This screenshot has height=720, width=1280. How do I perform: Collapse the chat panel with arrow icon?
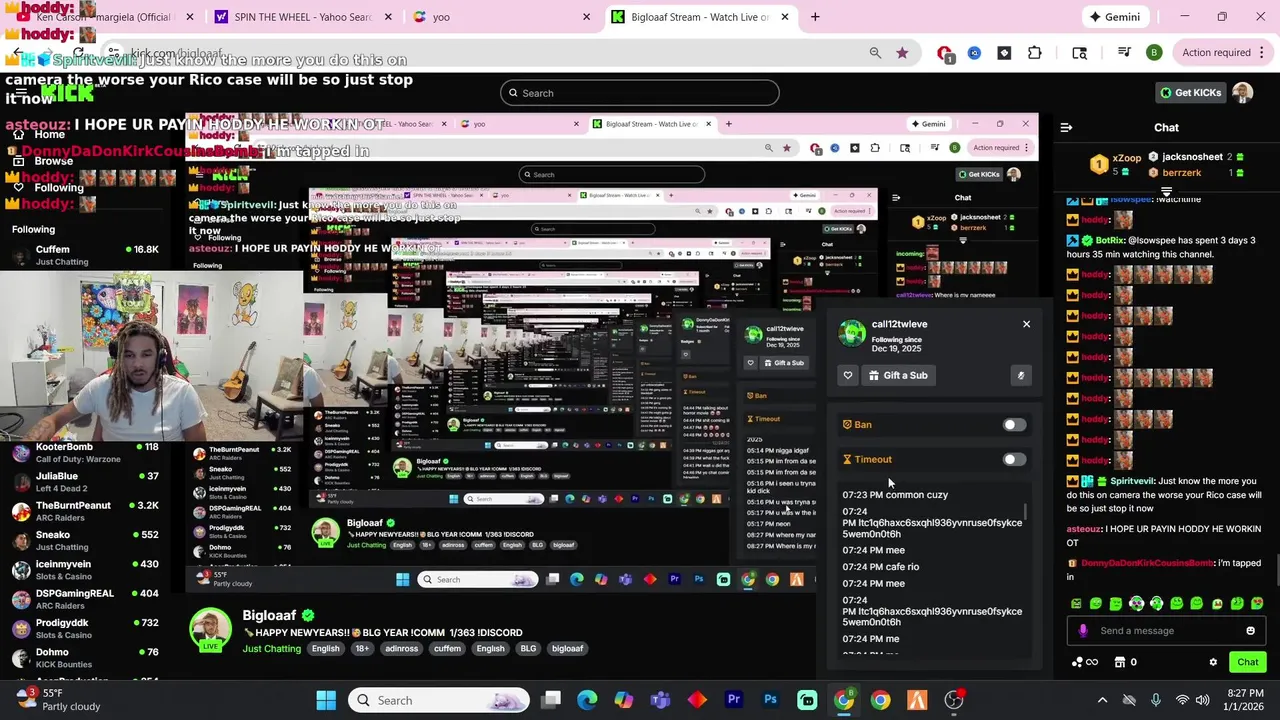(x=1066, y=128)
